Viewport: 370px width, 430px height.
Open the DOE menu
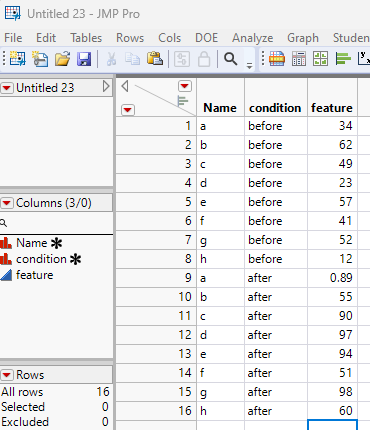point(206,38)
